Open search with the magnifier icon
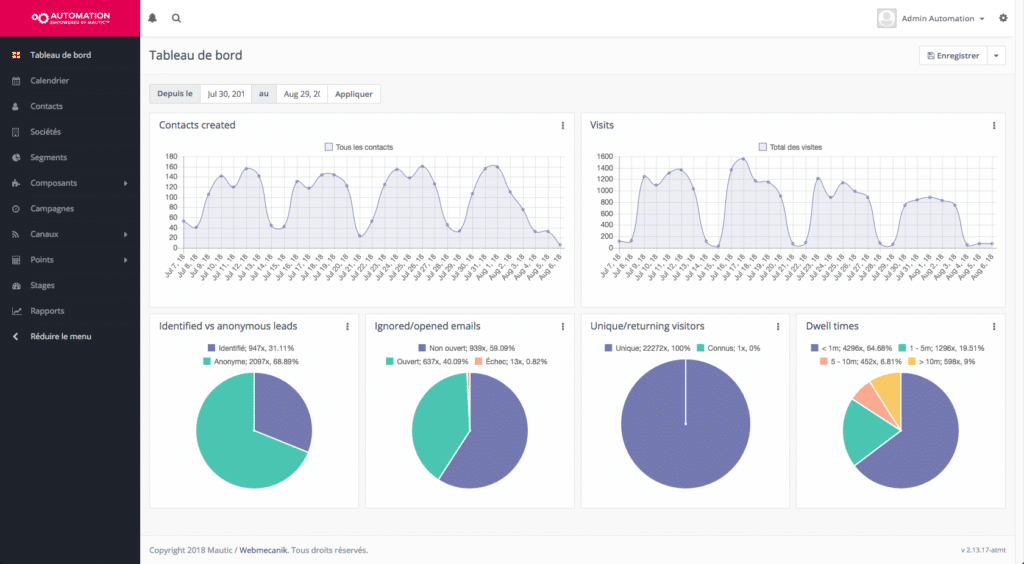Image resolution: width=1024 pixels, height=564 pixels. coord(176,18)
